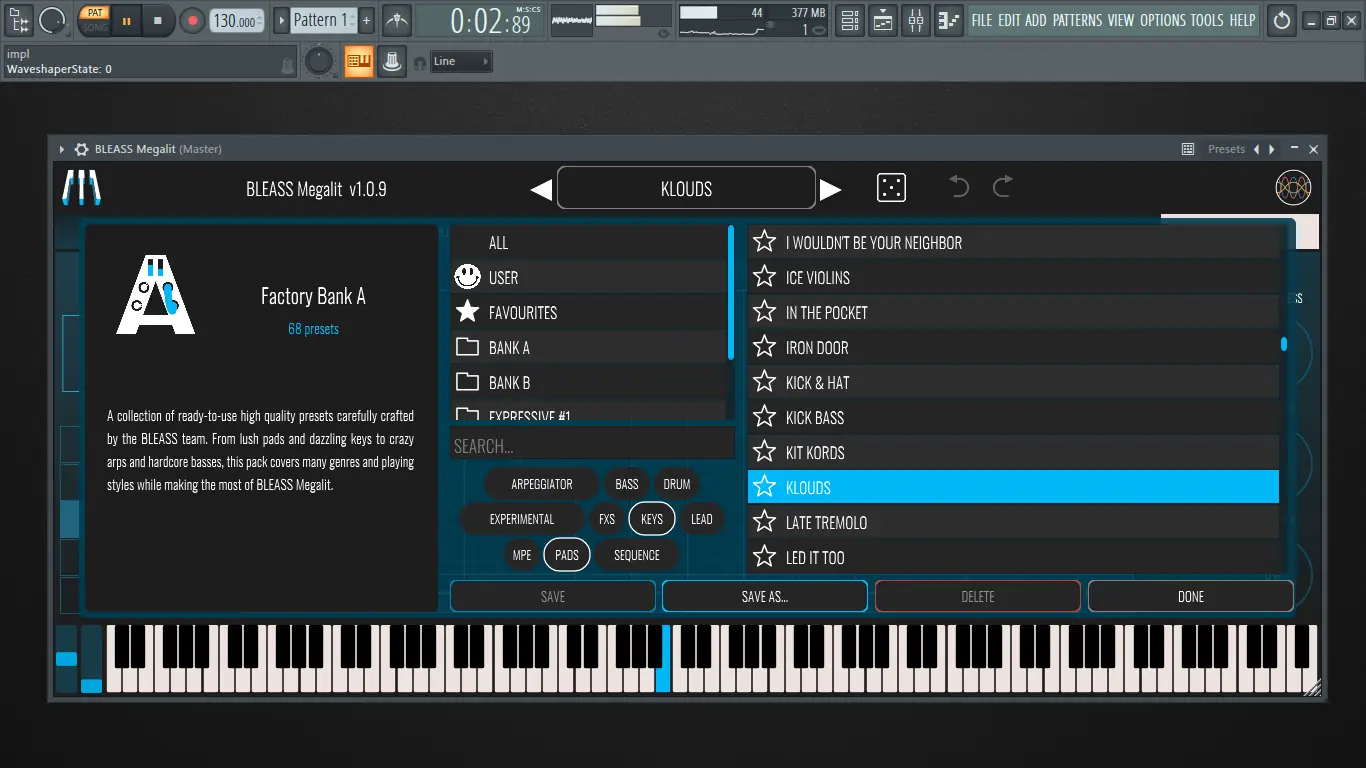Toggle the DRUM tag filter
The height and width of the screenshot is (768, 1366).
coord(677,484)
